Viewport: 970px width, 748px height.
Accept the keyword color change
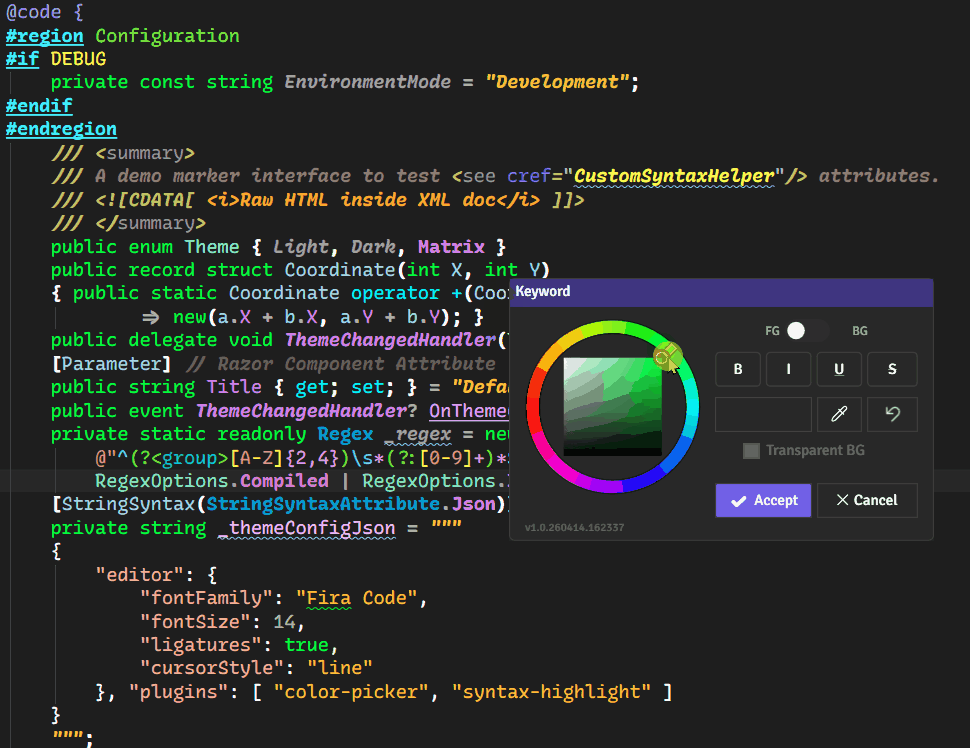click(763, 501)
